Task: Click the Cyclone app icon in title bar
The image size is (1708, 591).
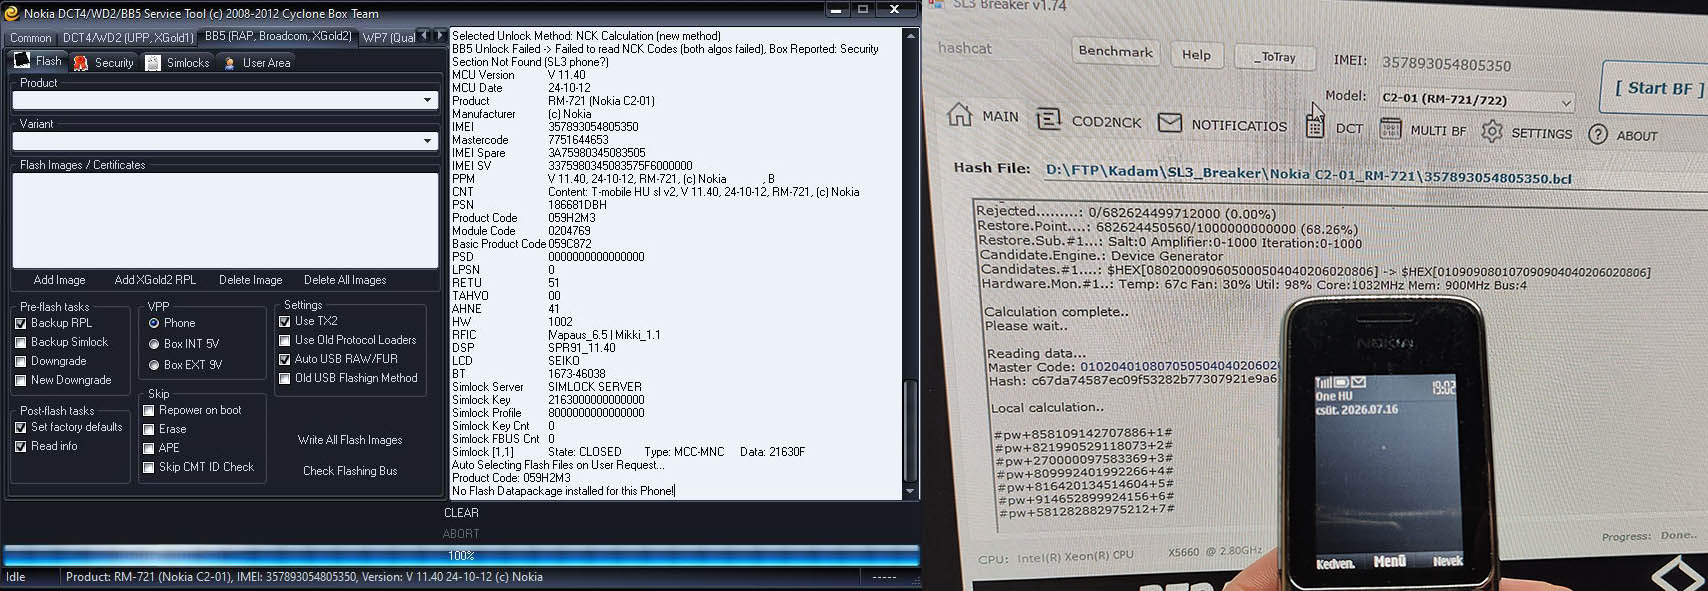Action: coord(12,13)
